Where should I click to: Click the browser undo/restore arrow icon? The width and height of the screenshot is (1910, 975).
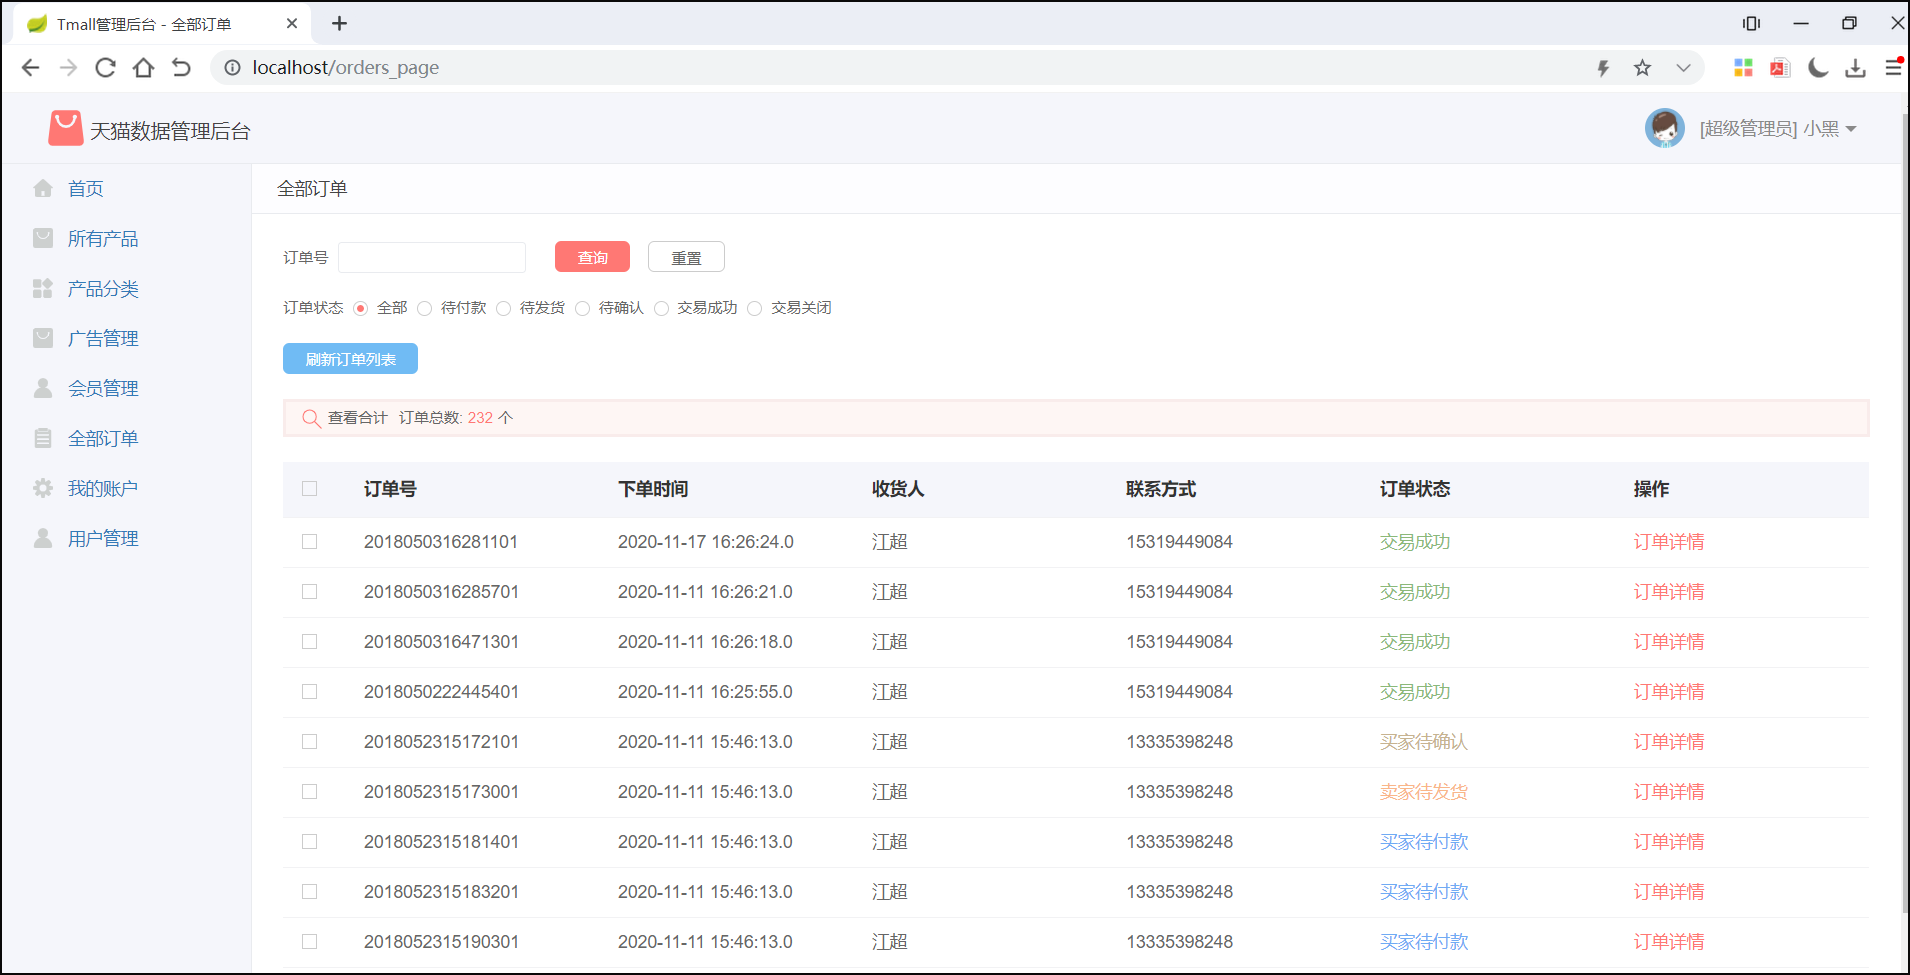(181, 67)
